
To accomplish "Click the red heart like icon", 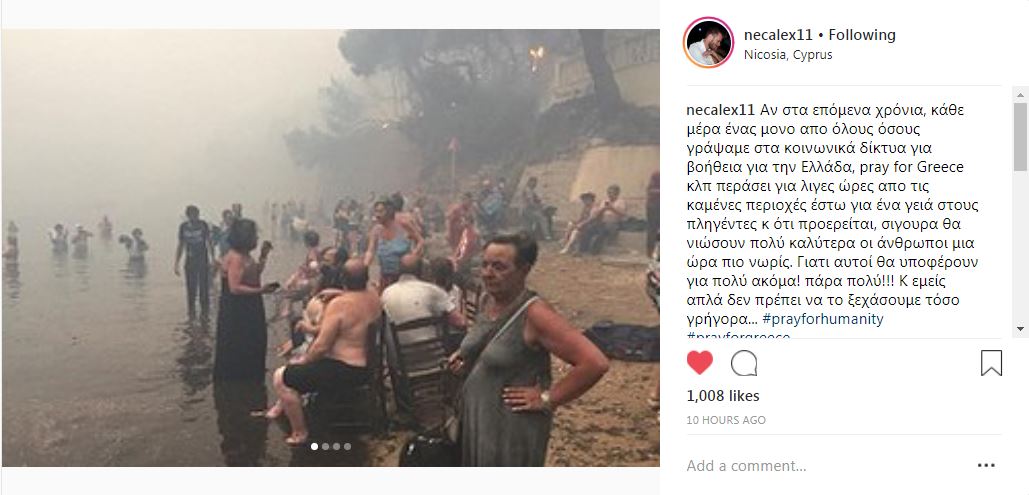I will click(x=700, y=362).
